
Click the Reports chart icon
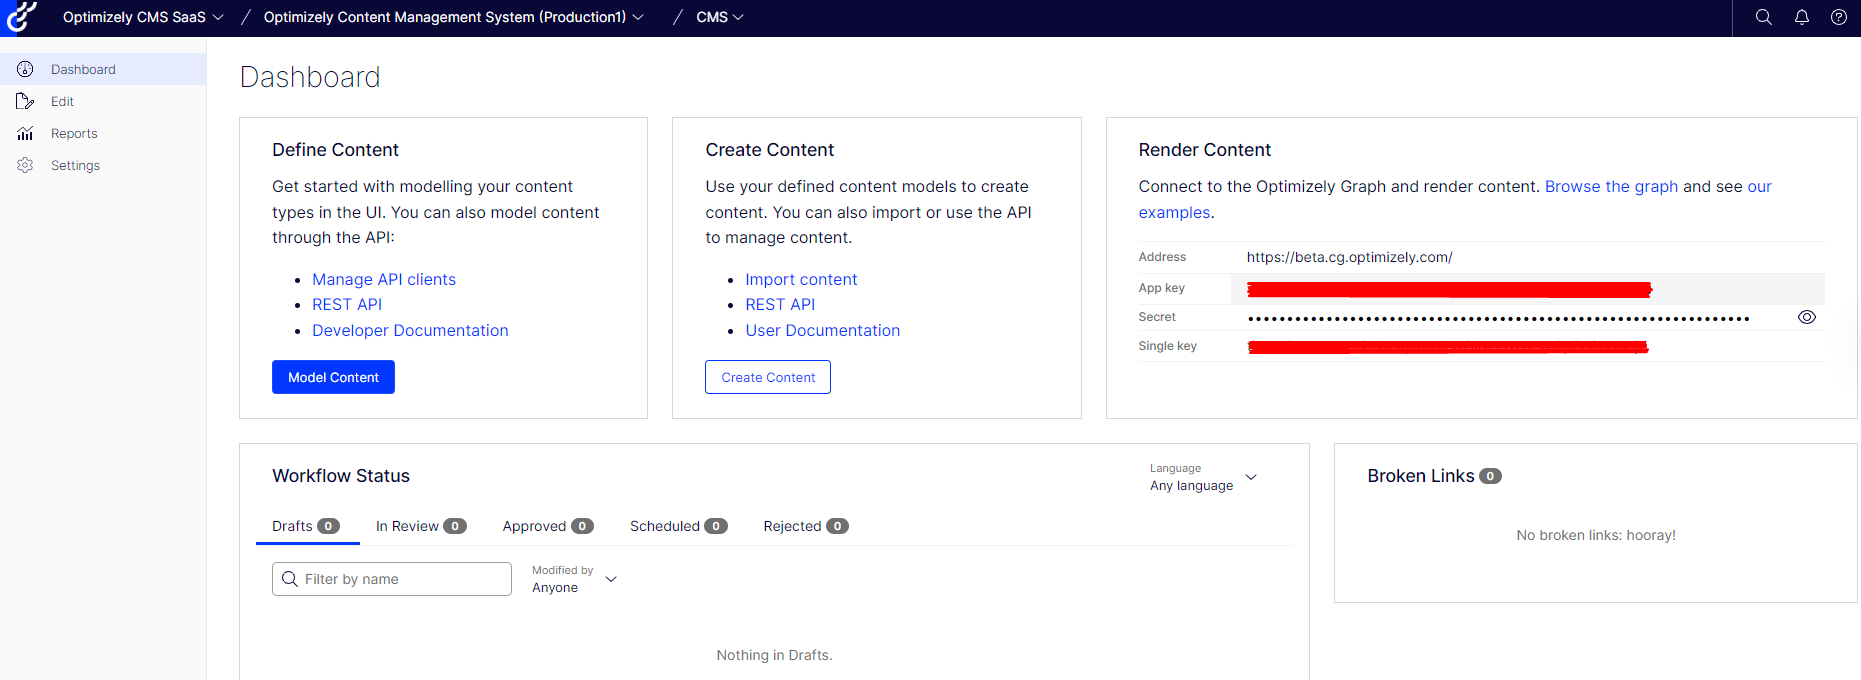(26, 133)
